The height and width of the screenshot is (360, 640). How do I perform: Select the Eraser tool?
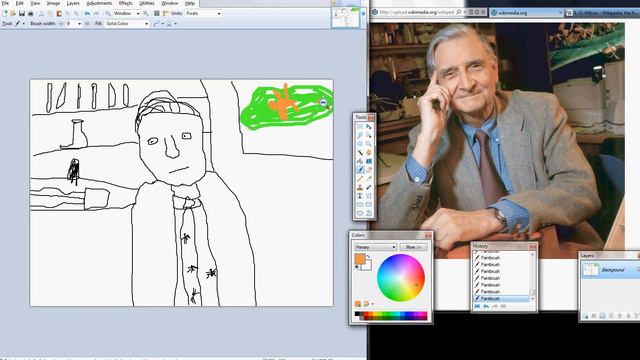(x=369, y=170)
